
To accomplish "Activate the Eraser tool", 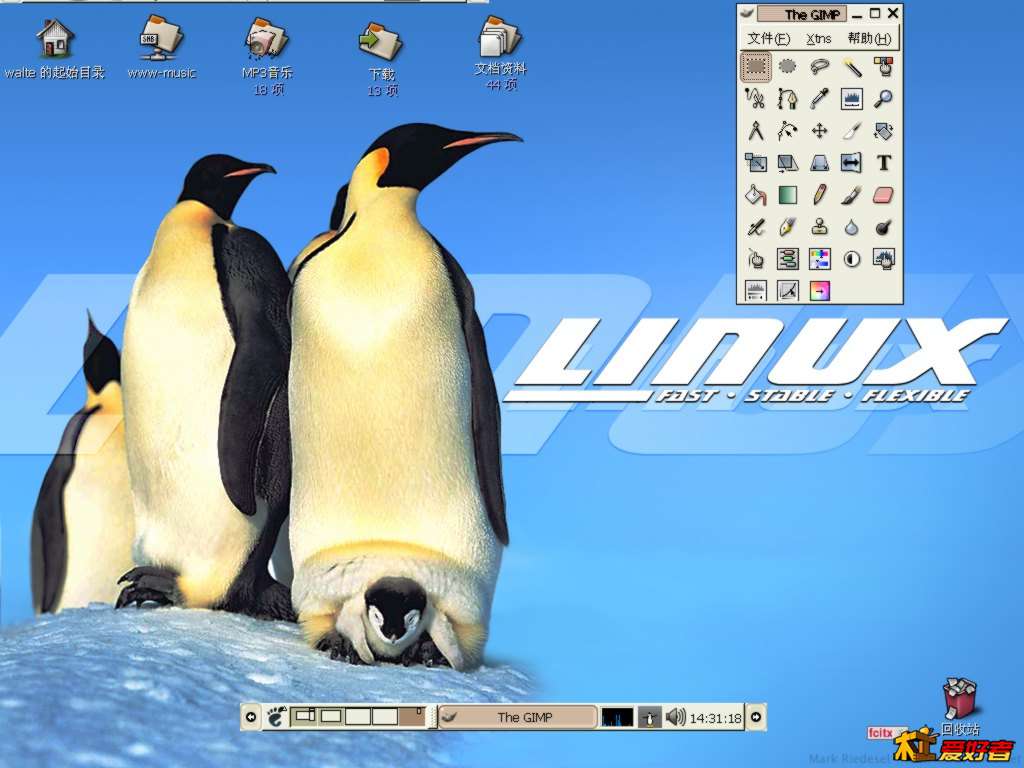I will 884,195.
